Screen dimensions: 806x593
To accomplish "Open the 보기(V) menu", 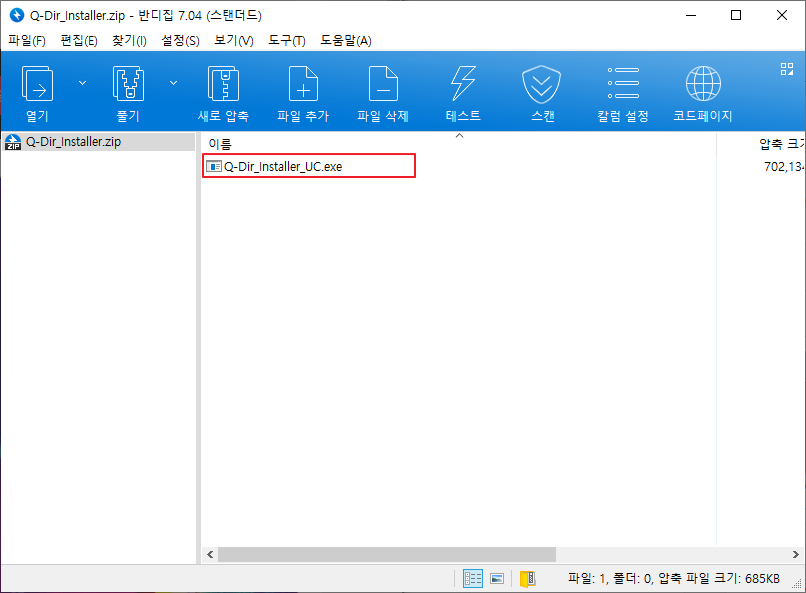I will point(234,41).
